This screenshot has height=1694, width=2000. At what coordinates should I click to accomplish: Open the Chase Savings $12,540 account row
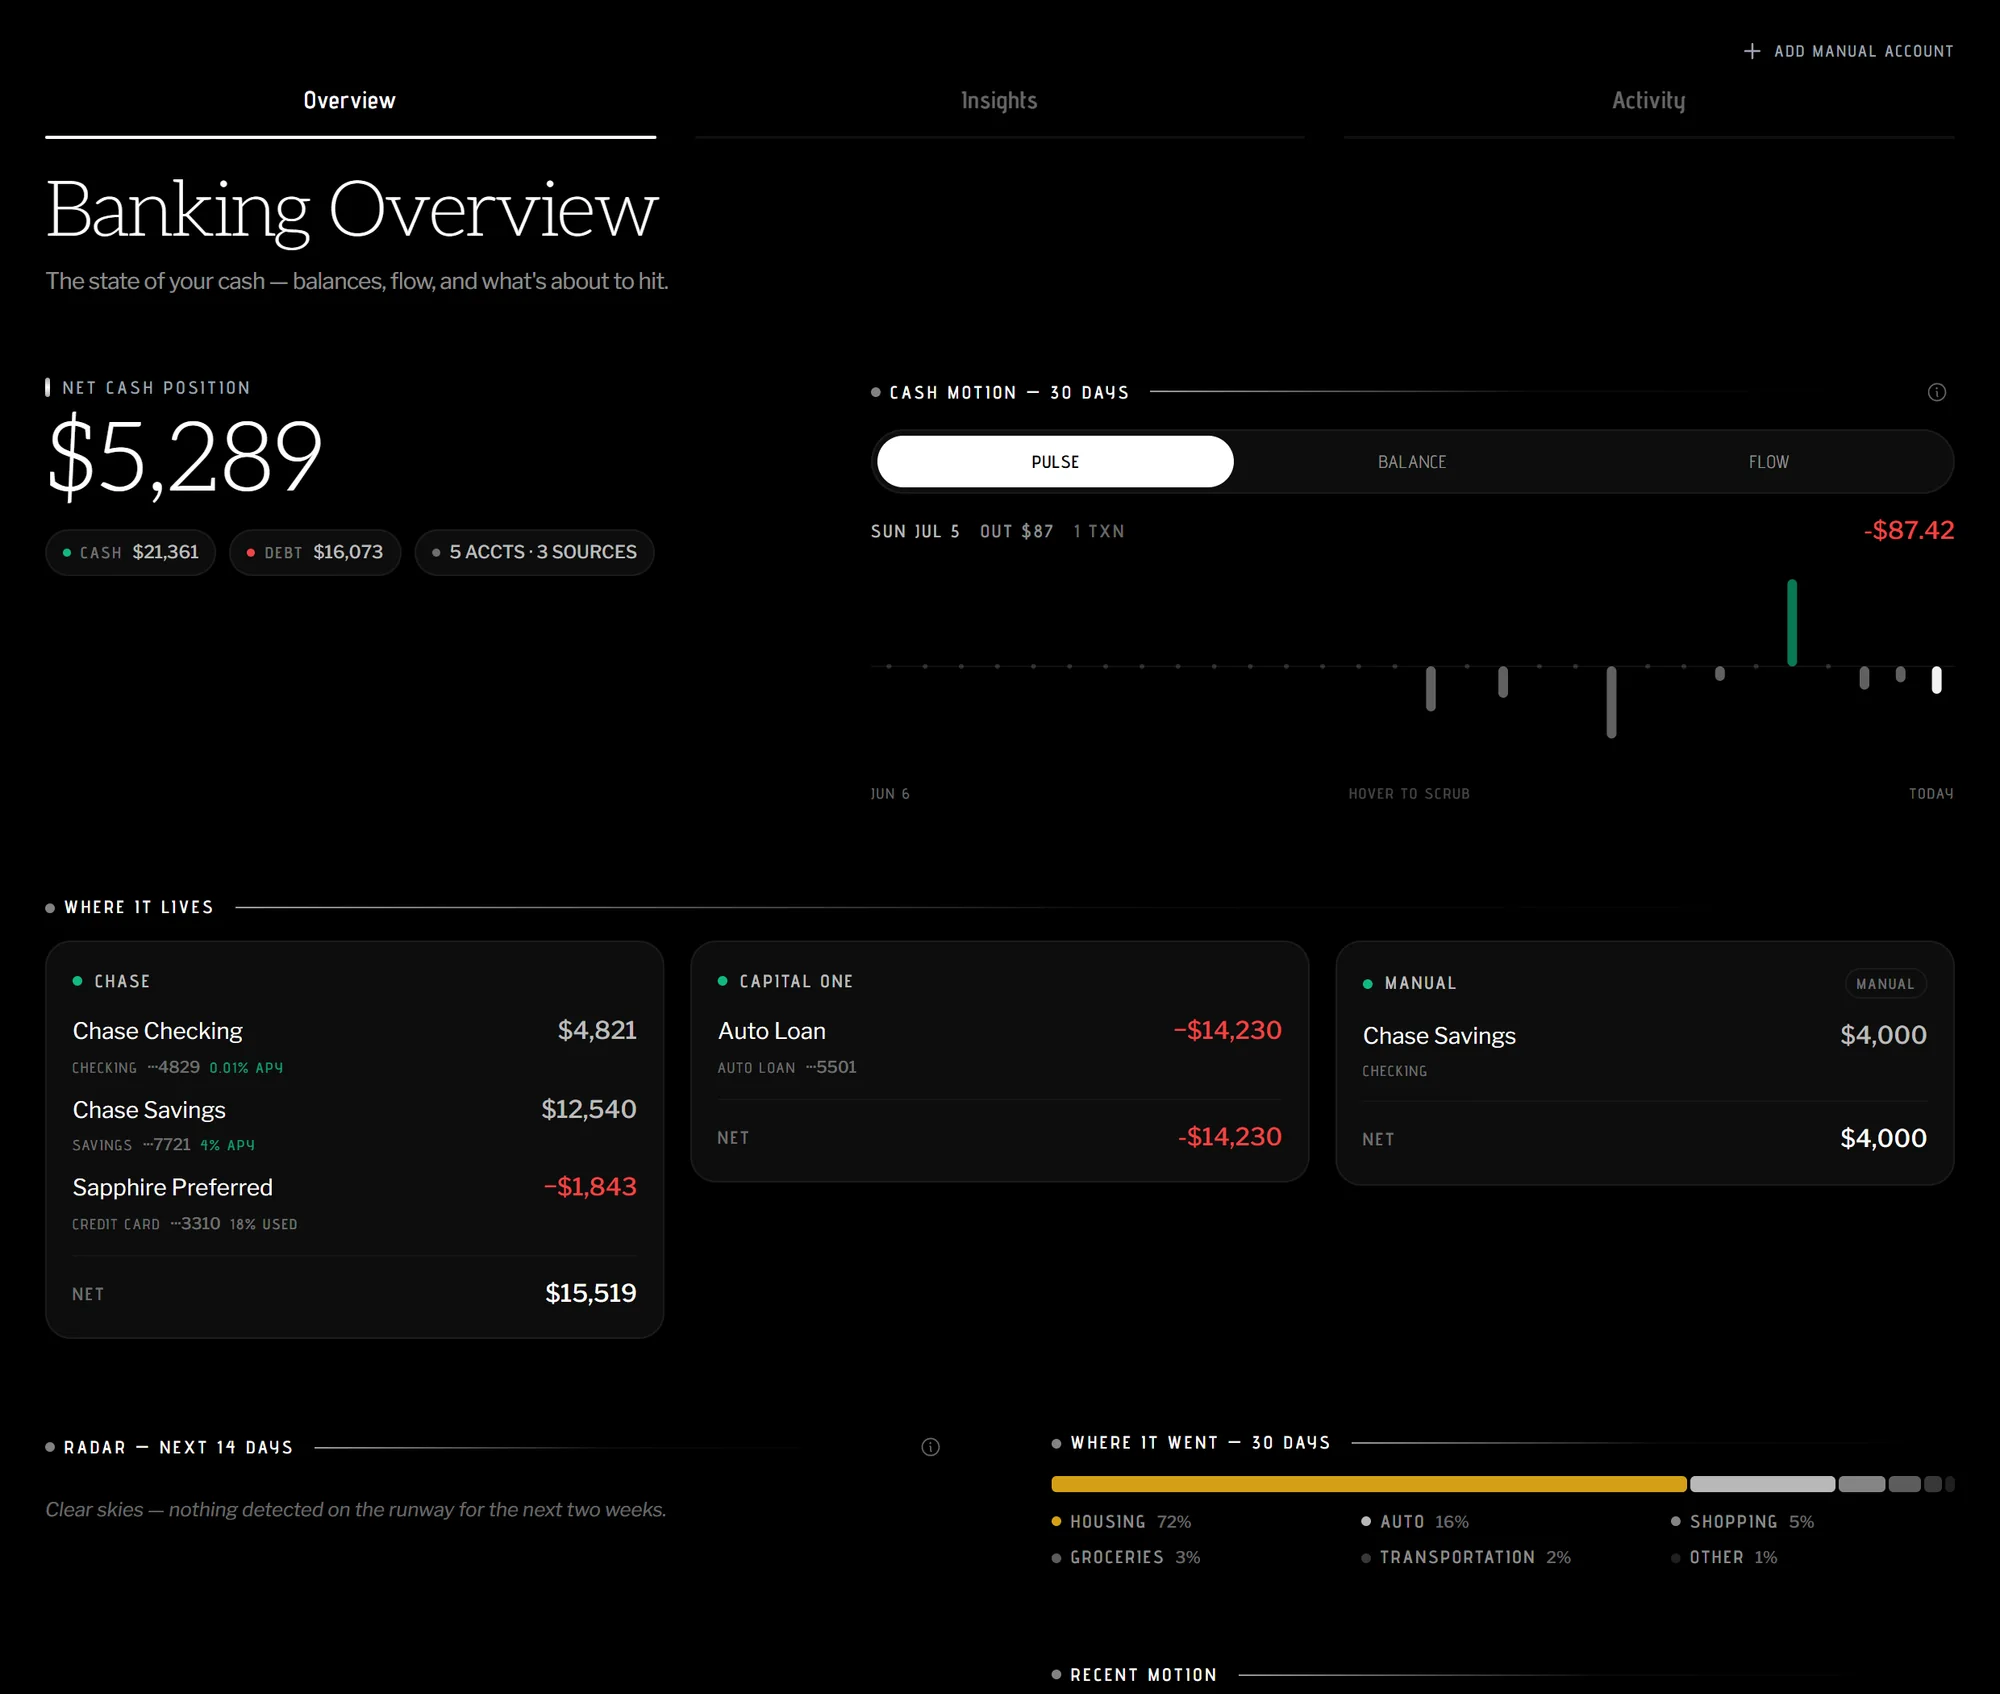[354, 1125]
